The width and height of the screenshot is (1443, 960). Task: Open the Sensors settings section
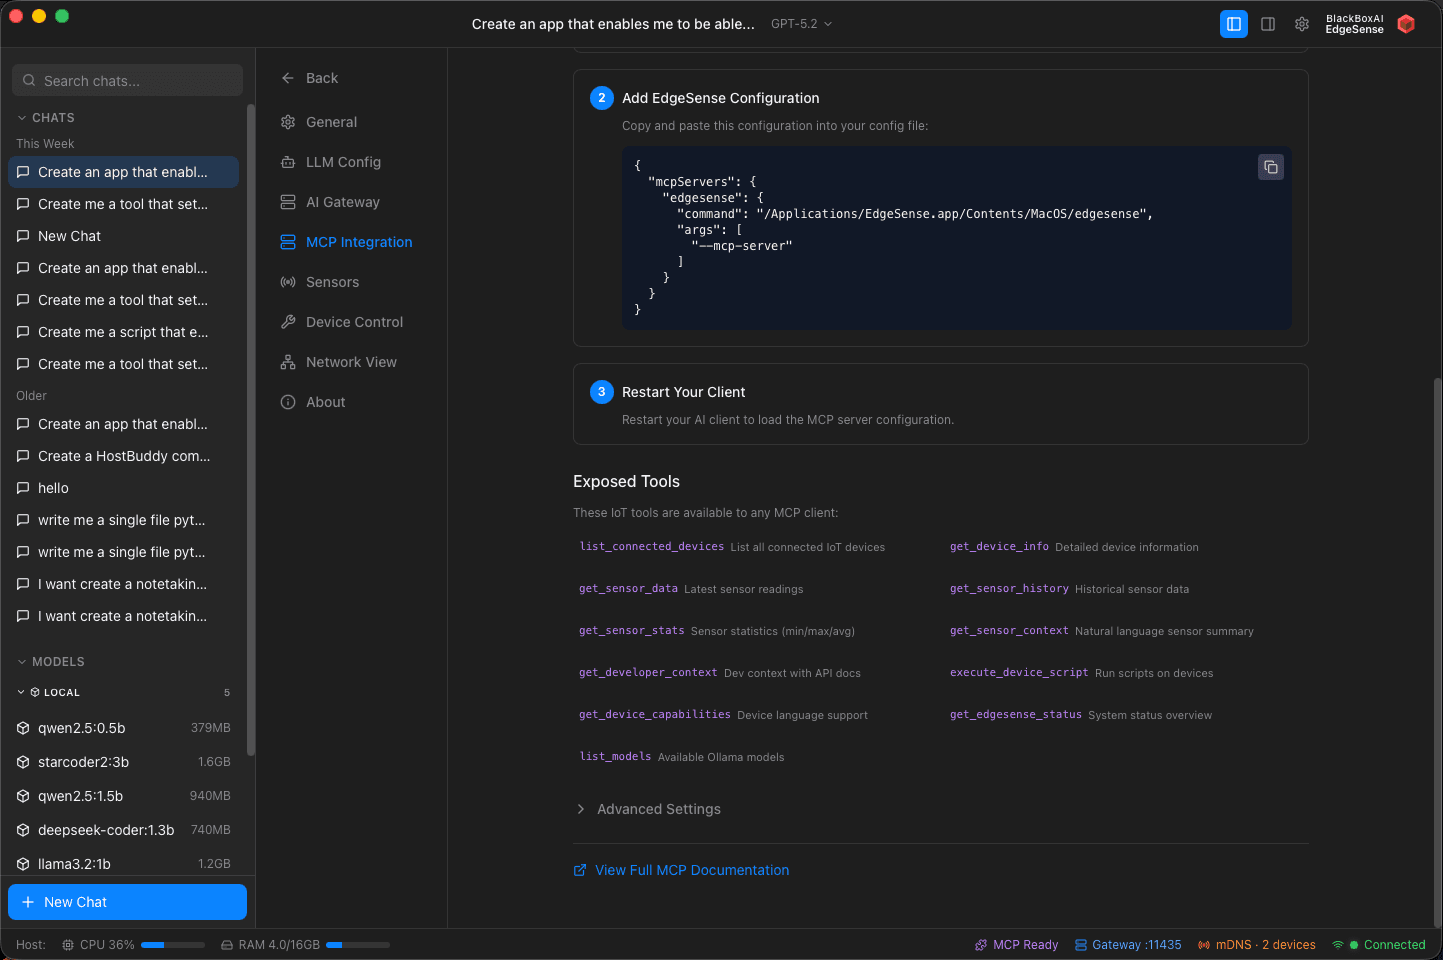pyautogui.click(x=332, y=281)
